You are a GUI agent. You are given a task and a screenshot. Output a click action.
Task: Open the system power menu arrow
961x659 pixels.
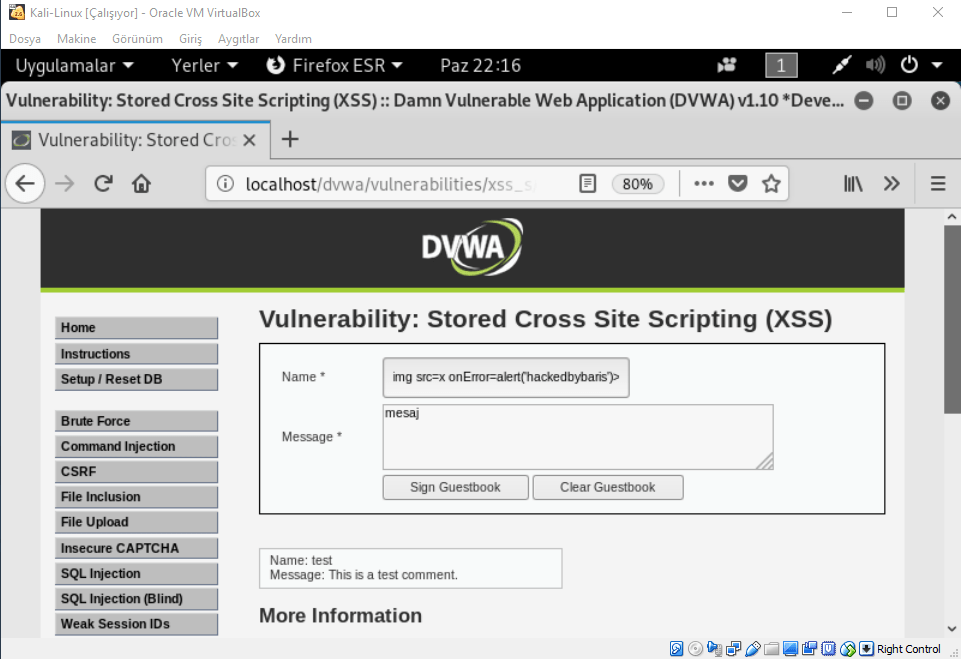937,66
